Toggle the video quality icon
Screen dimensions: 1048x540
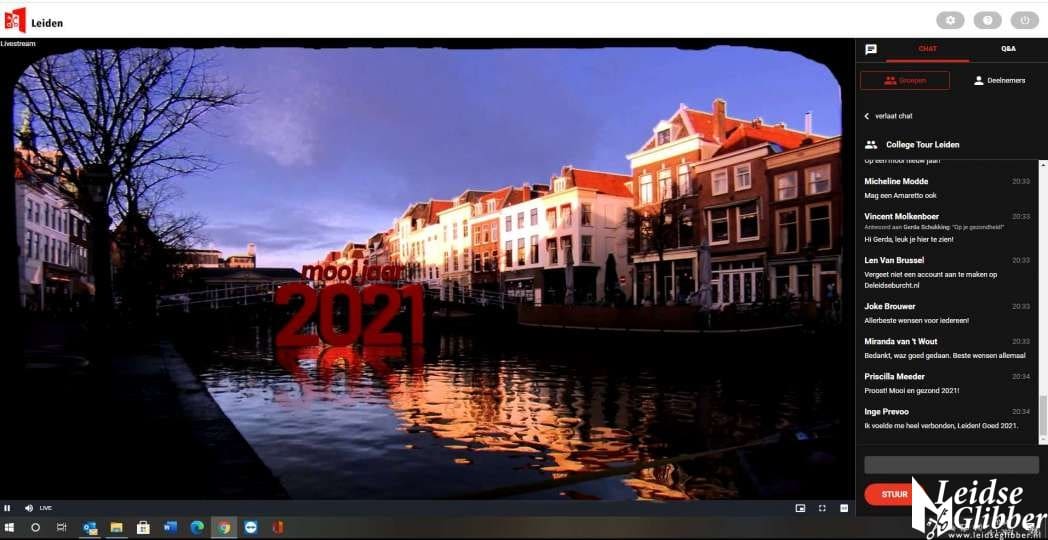point(844,508)
